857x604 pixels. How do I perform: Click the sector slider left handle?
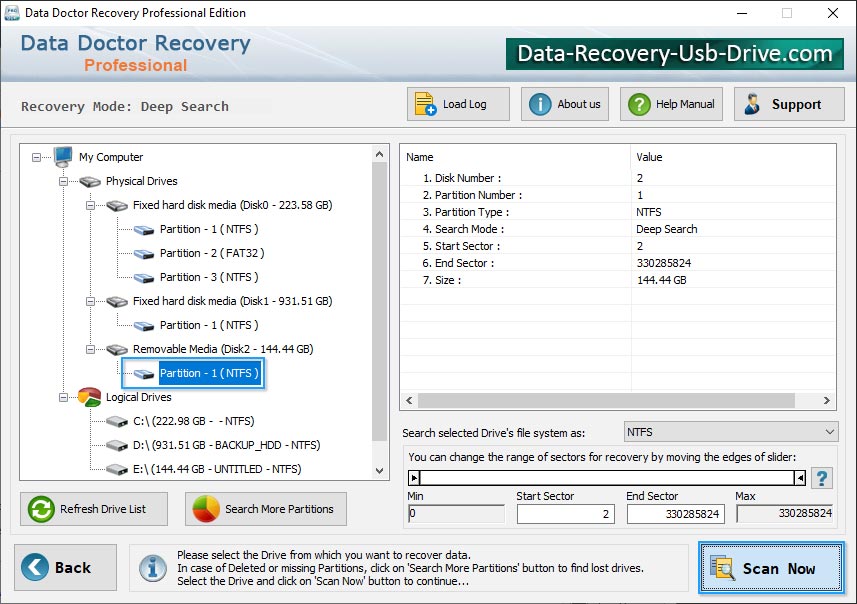pos(414,478)
